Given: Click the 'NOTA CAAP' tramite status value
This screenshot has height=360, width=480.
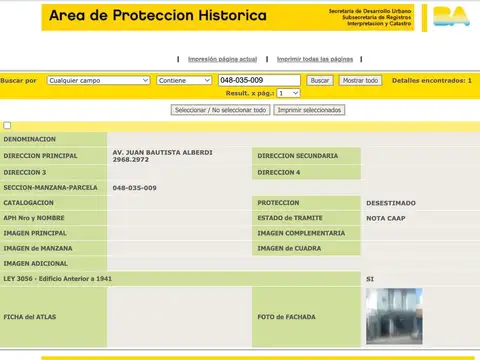Looking at the screenshot, I should [386, 218].
